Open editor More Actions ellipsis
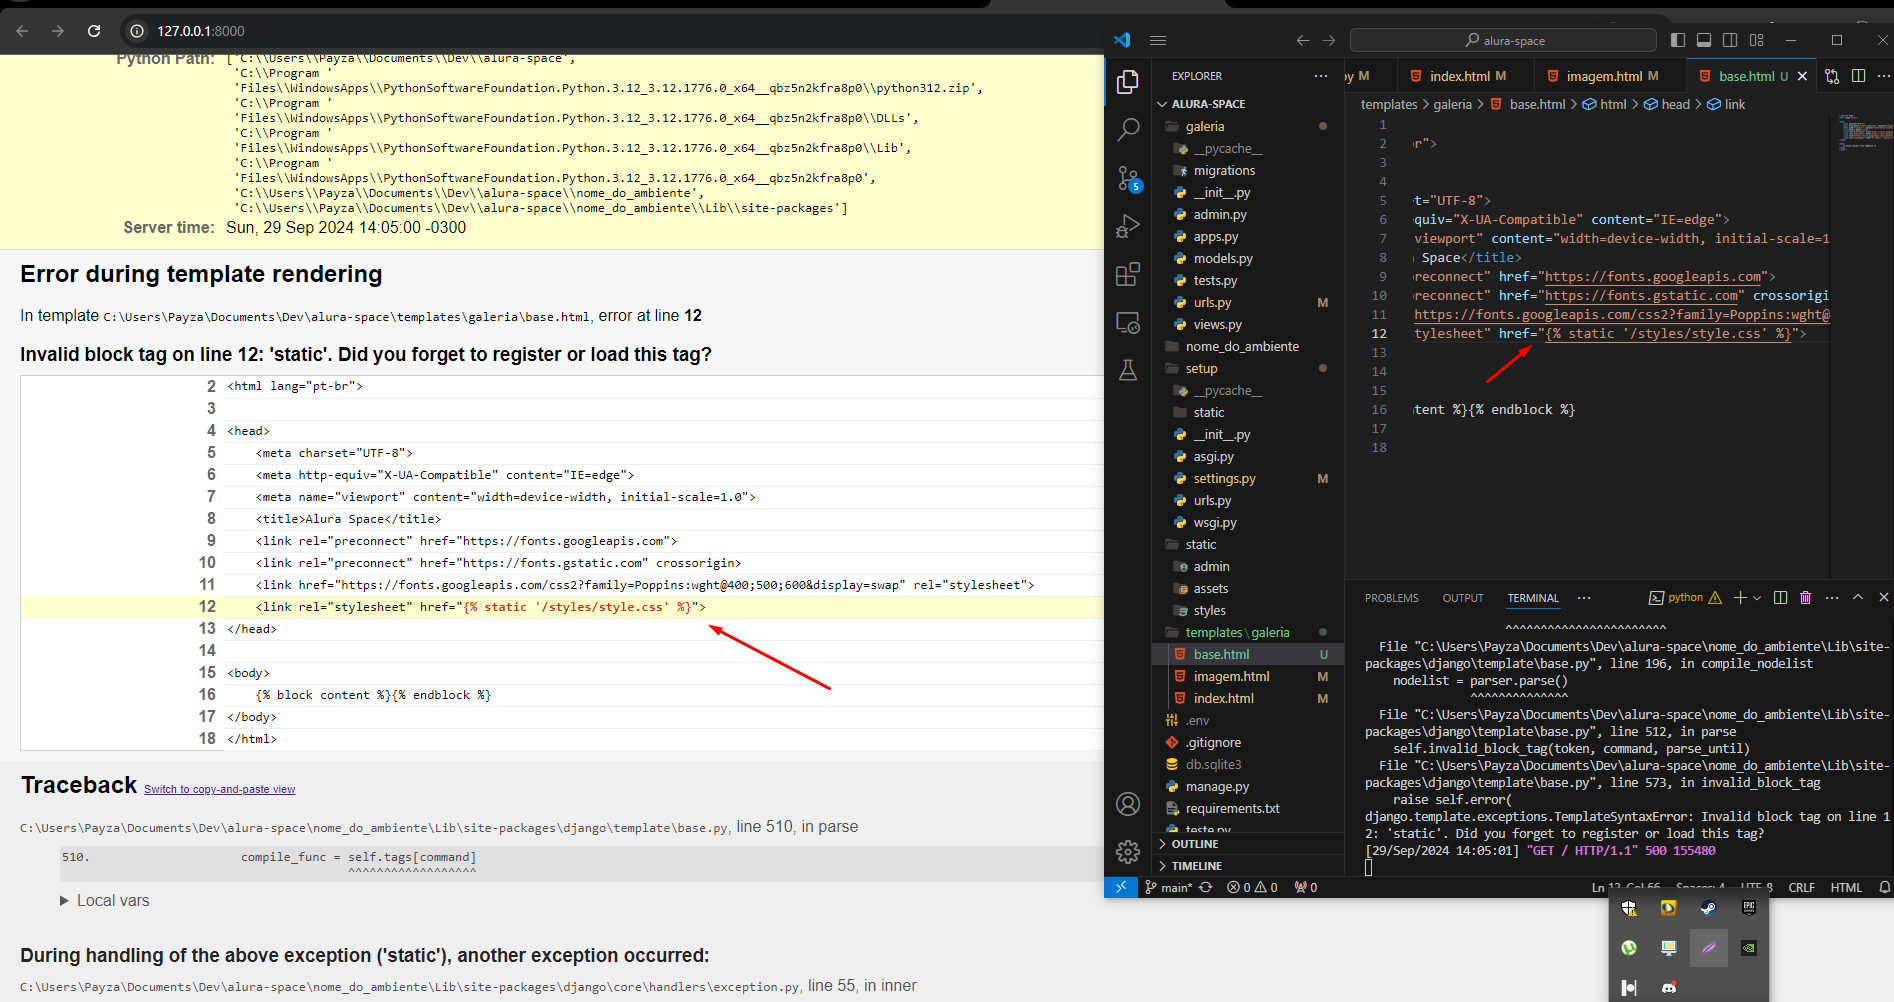 point(1883,76)
